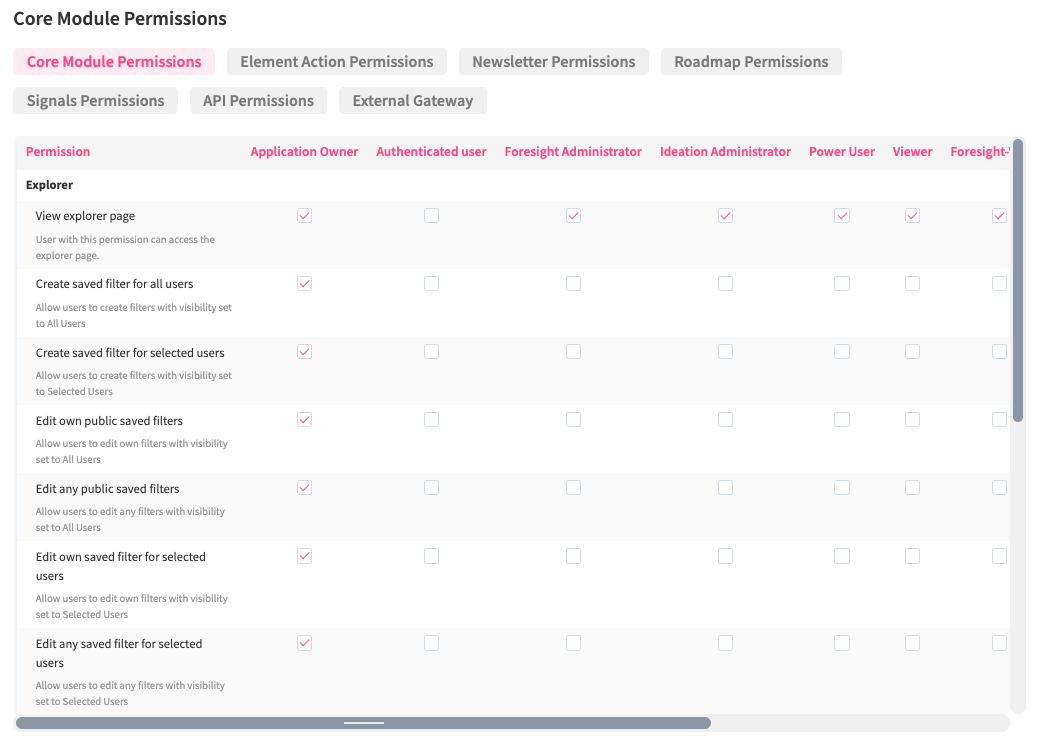1038x740 pixels.
Task: Check Edit any public saved filters for Viewer
Action: [x=912, y=488]
